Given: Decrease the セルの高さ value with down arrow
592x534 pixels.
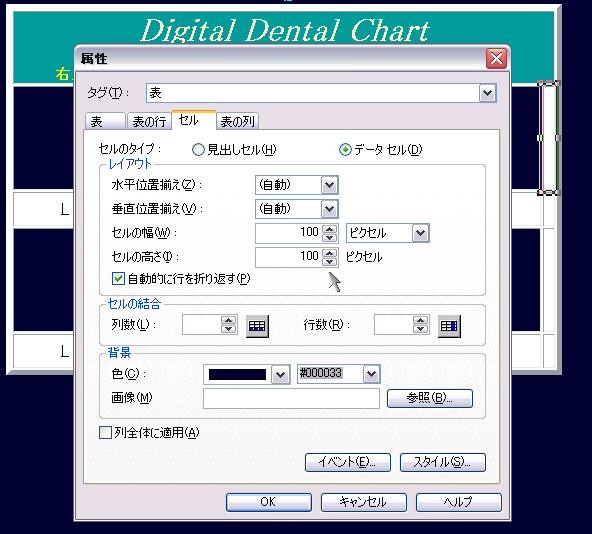Looking at the screenshot, I should tap(330, 261).
